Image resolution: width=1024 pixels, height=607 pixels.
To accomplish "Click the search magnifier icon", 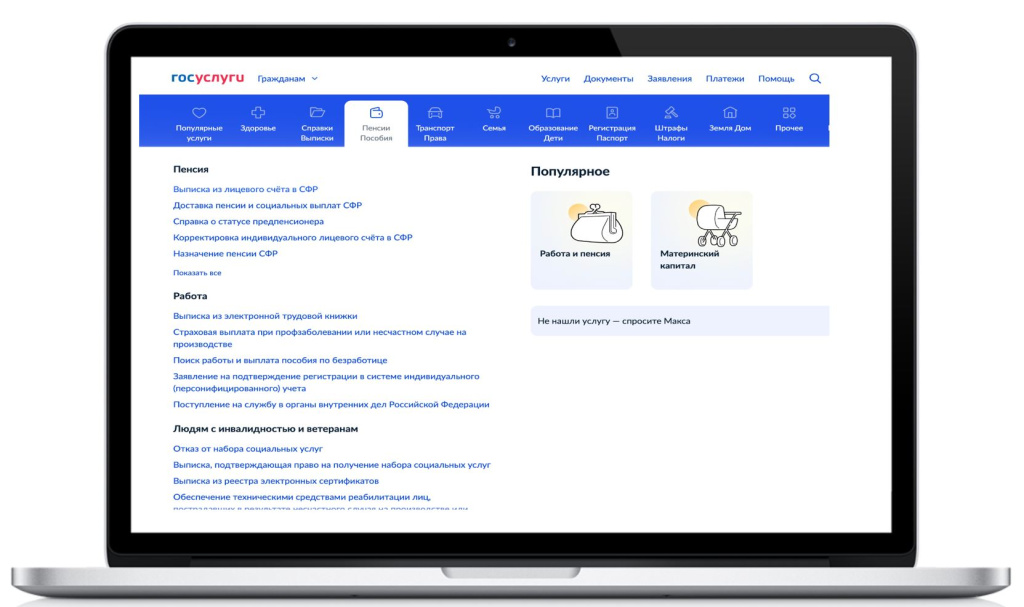I will [815, 78].
